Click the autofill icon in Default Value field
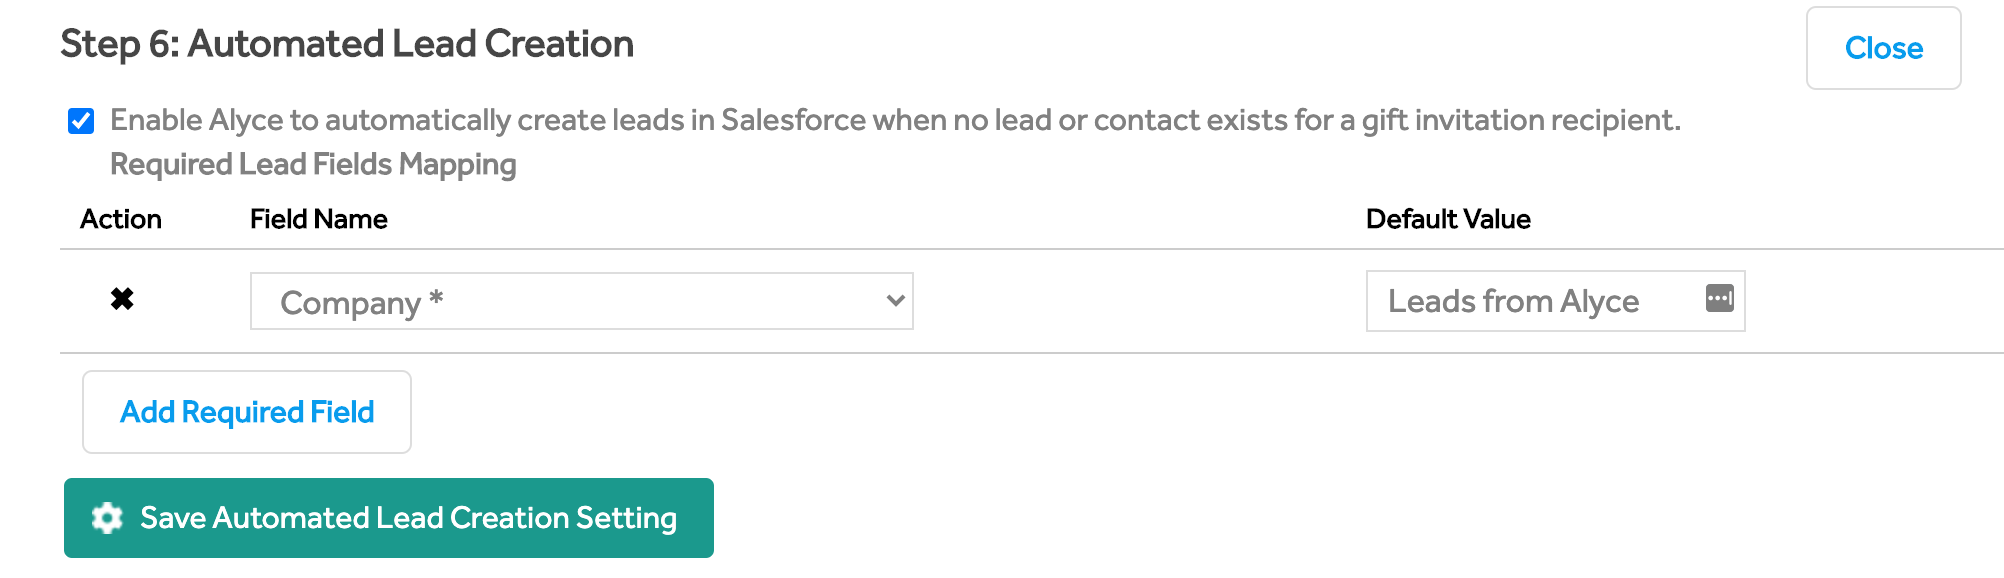 [1719, 298]
